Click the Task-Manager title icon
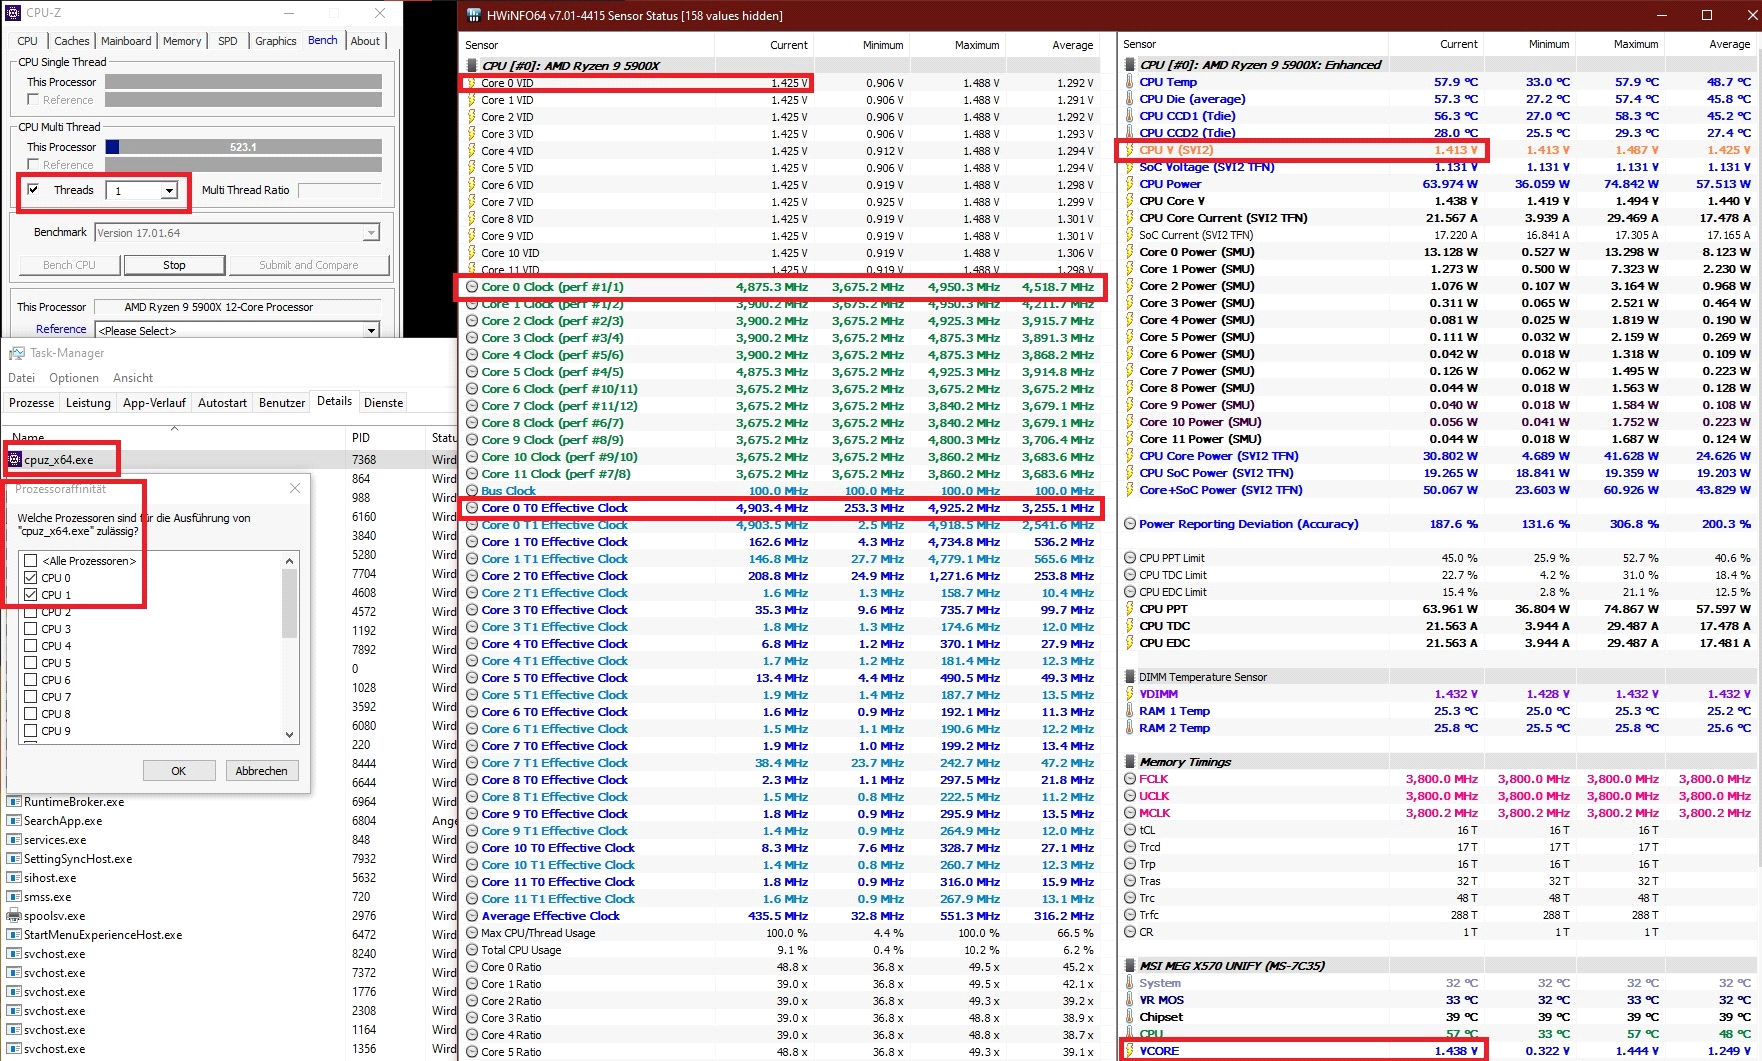The width and height of the screenshot is (1762, 1061). coord(17,353)
